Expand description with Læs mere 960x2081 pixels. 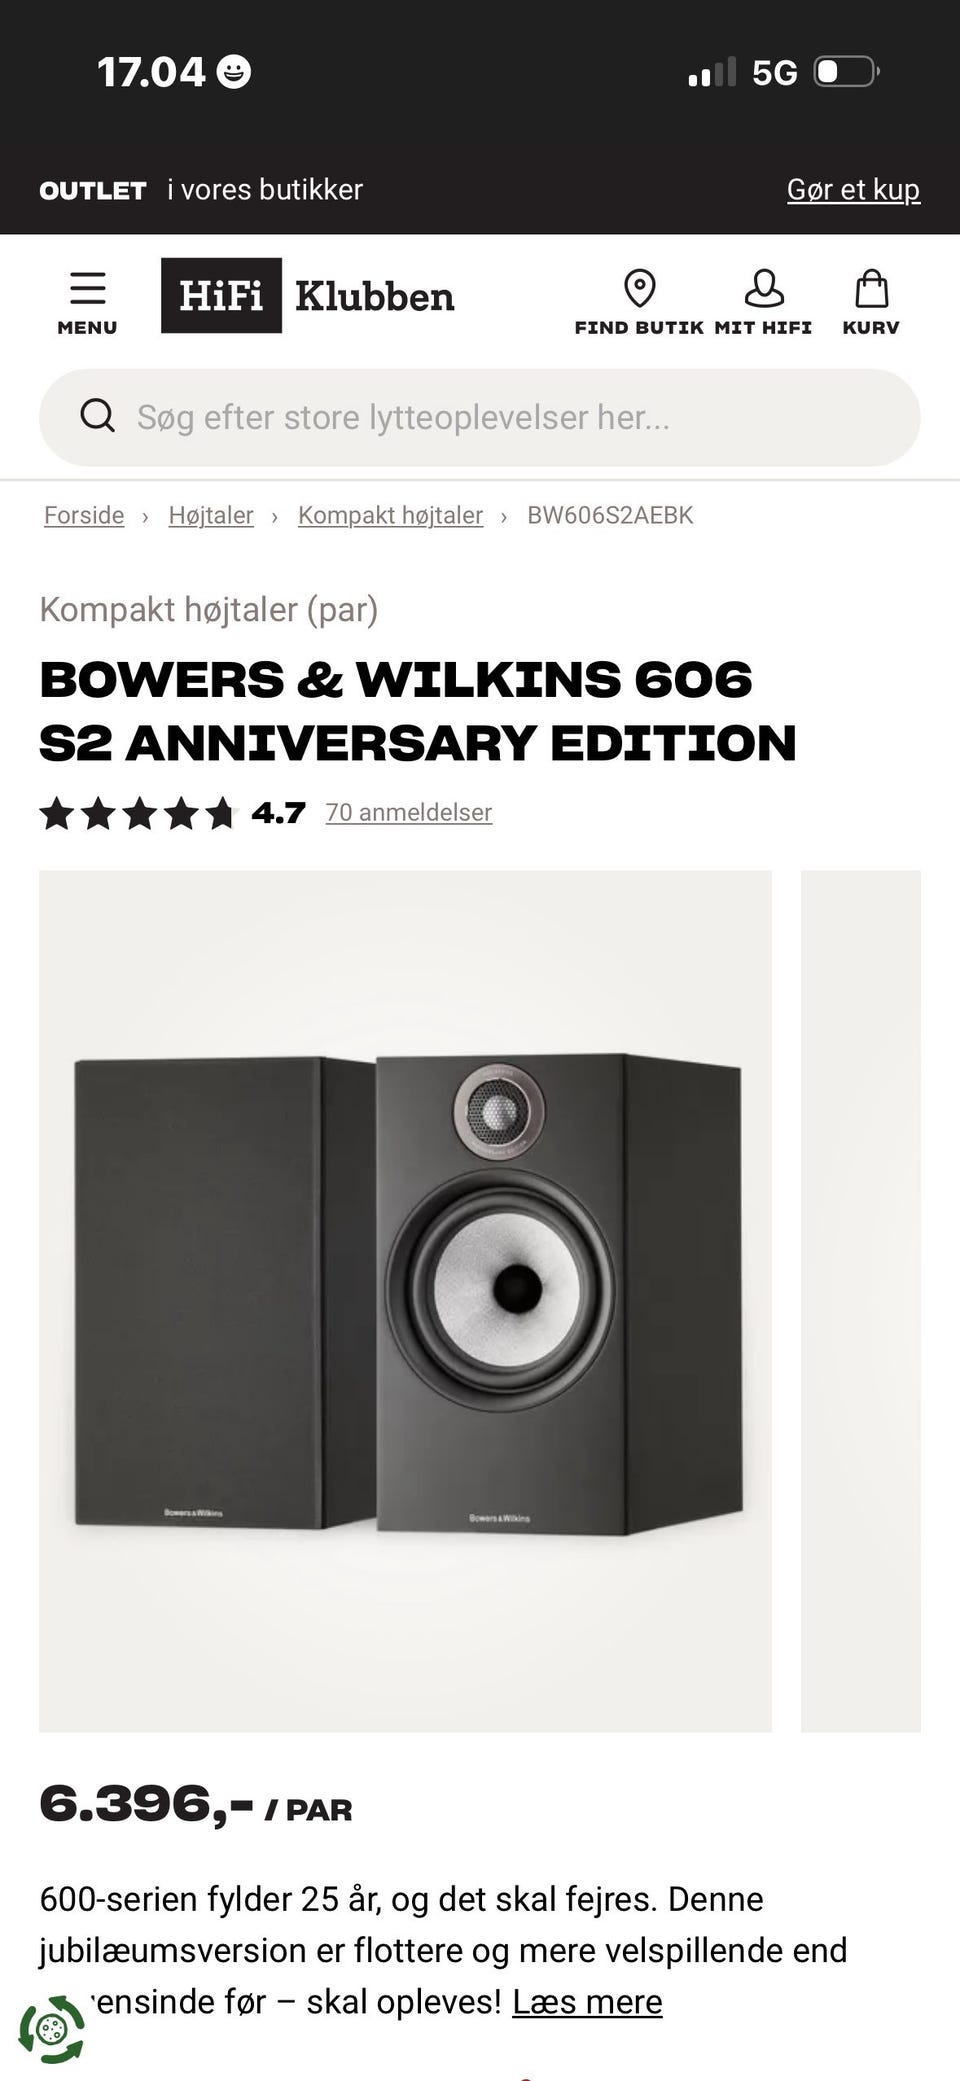(587, 2002)
